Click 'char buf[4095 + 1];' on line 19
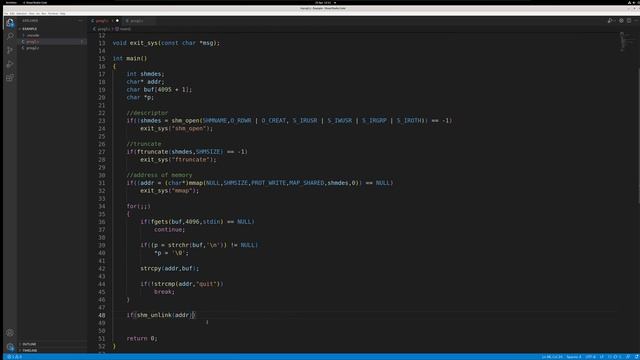 click(x=159, y=90)
